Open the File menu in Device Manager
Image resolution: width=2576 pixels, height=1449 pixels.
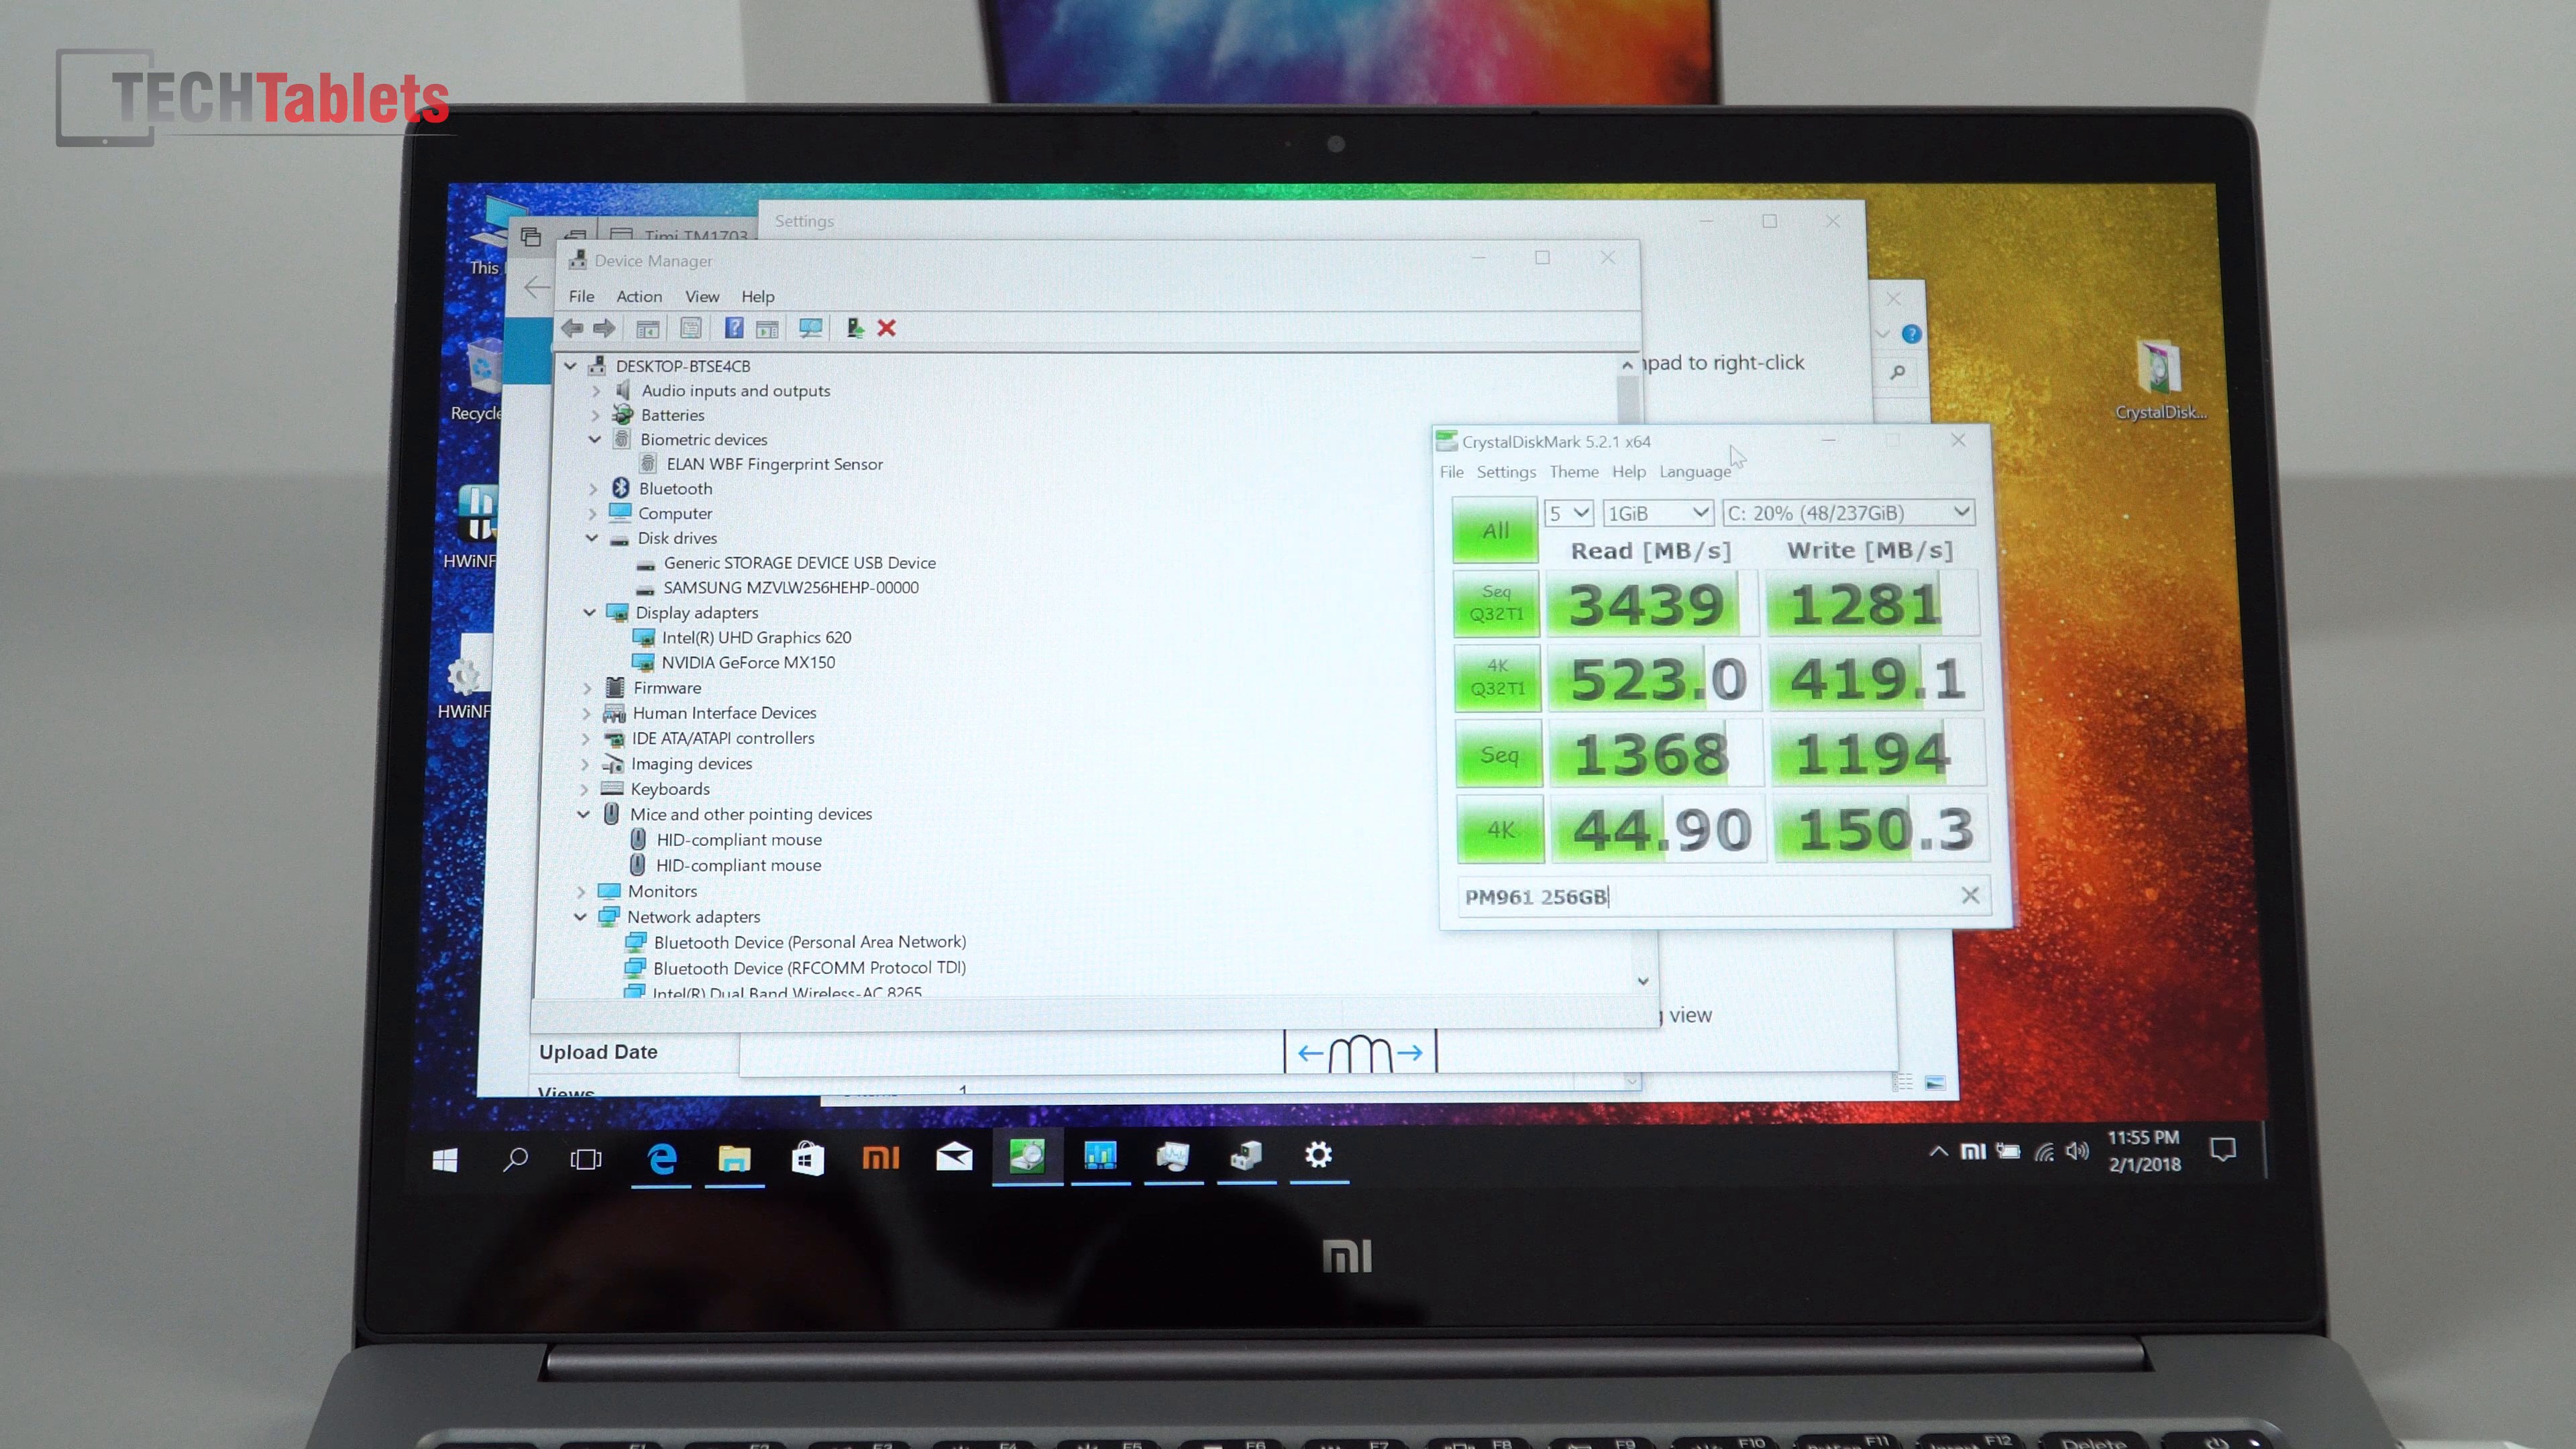[x=582, y=296]
